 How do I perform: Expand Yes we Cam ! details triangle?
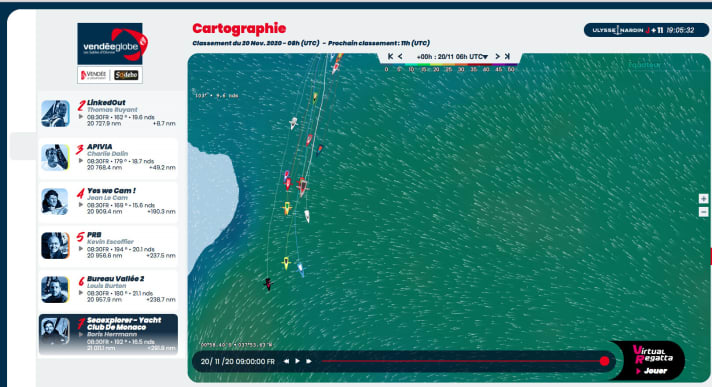point(81,205)
